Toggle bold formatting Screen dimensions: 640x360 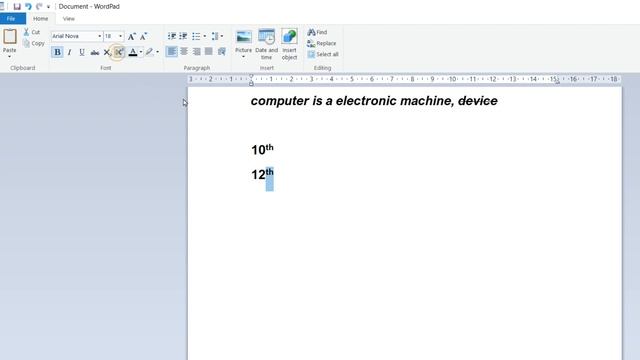[57, 52]
